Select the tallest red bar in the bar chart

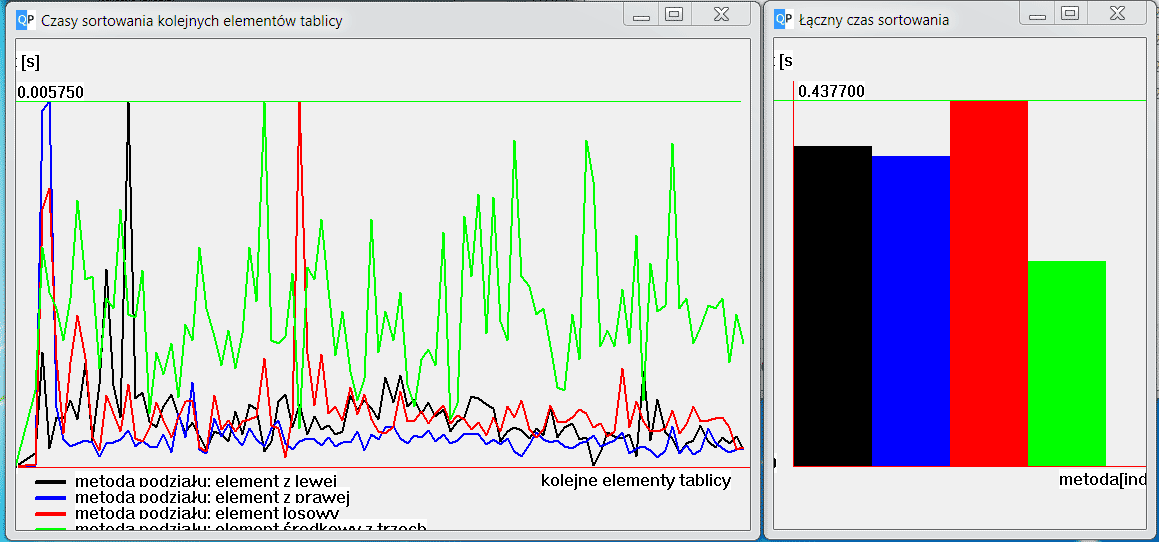[988, 283]
